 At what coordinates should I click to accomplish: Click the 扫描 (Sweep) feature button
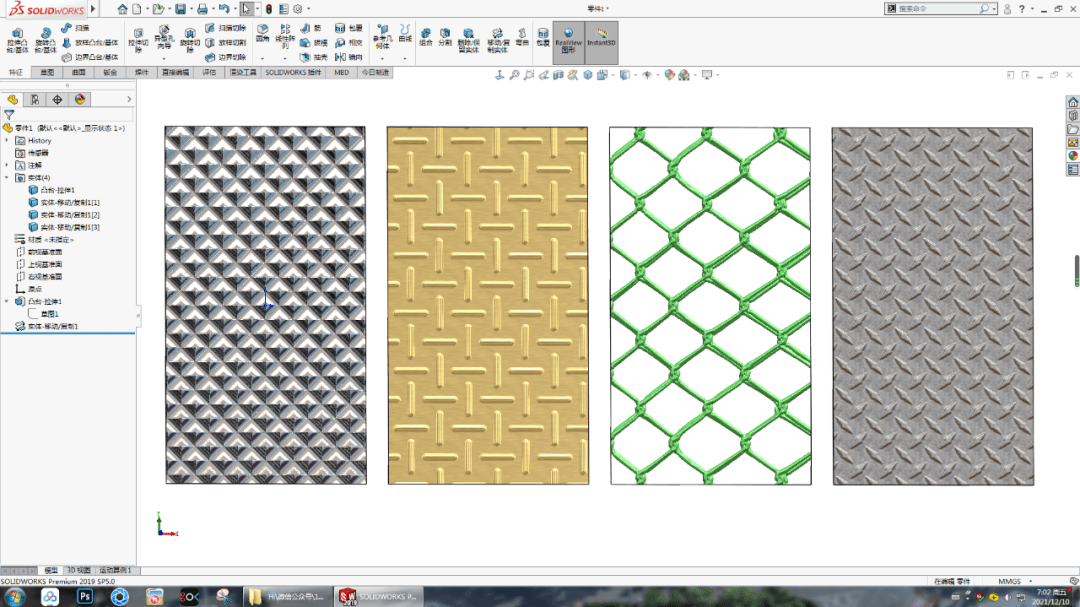point(75,28)
